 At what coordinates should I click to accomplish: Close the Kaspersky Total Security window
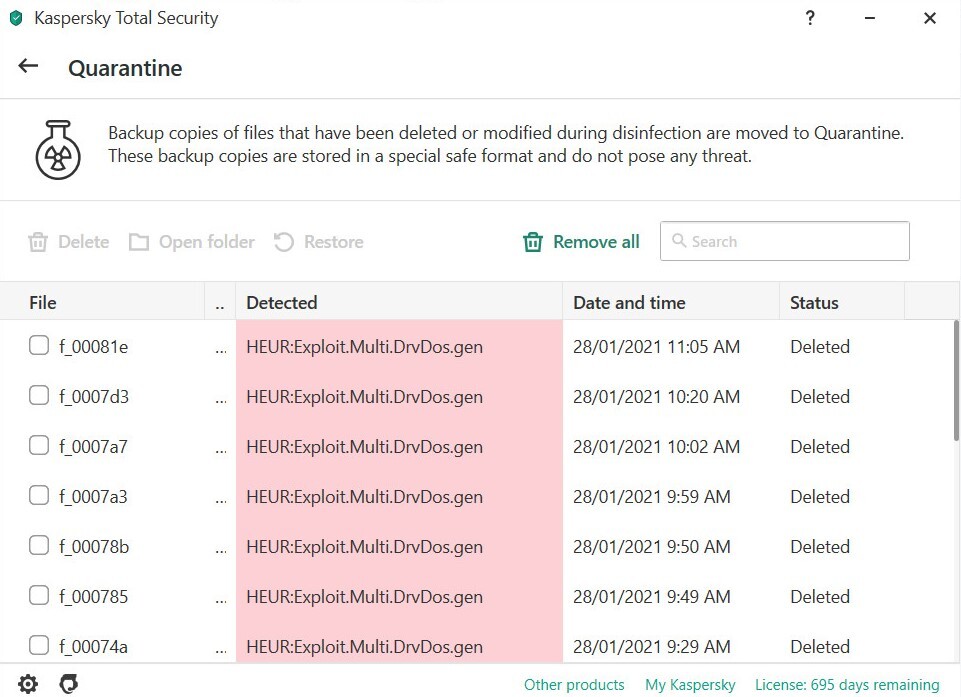click(930, 18)
